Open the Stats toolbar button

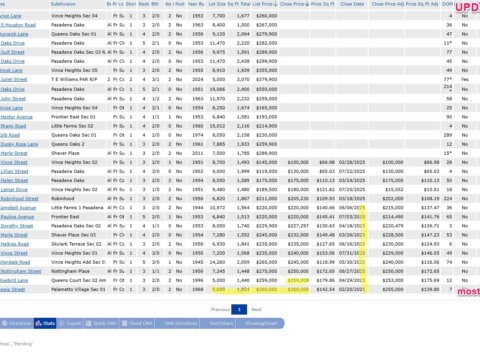[45, 323]
